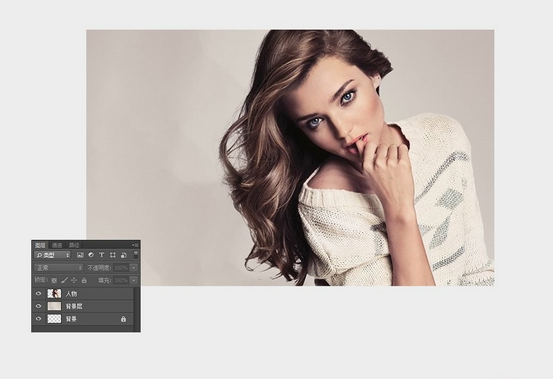Hide the 背景层 layer with eye icon
Viewport: 553px width, 379px height.
click(38, 306)
